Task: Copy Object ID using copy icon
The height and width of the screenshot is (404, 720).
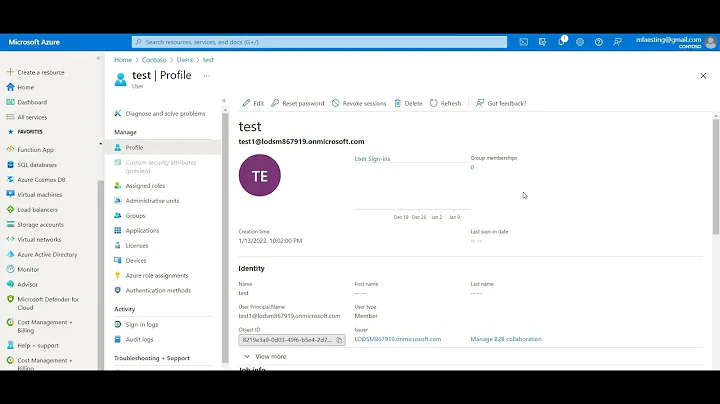Action: pos(339,340)
